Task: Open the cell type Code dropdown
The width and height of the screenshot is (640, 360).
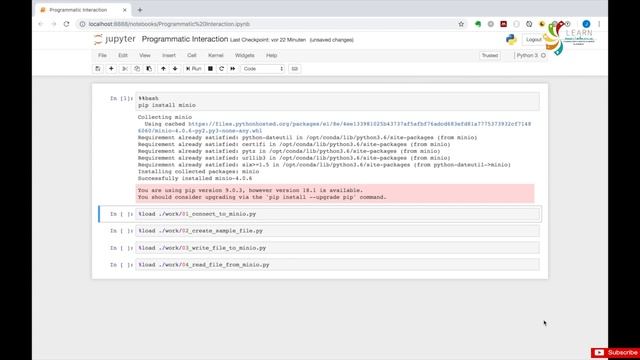Action: [263, 69]
